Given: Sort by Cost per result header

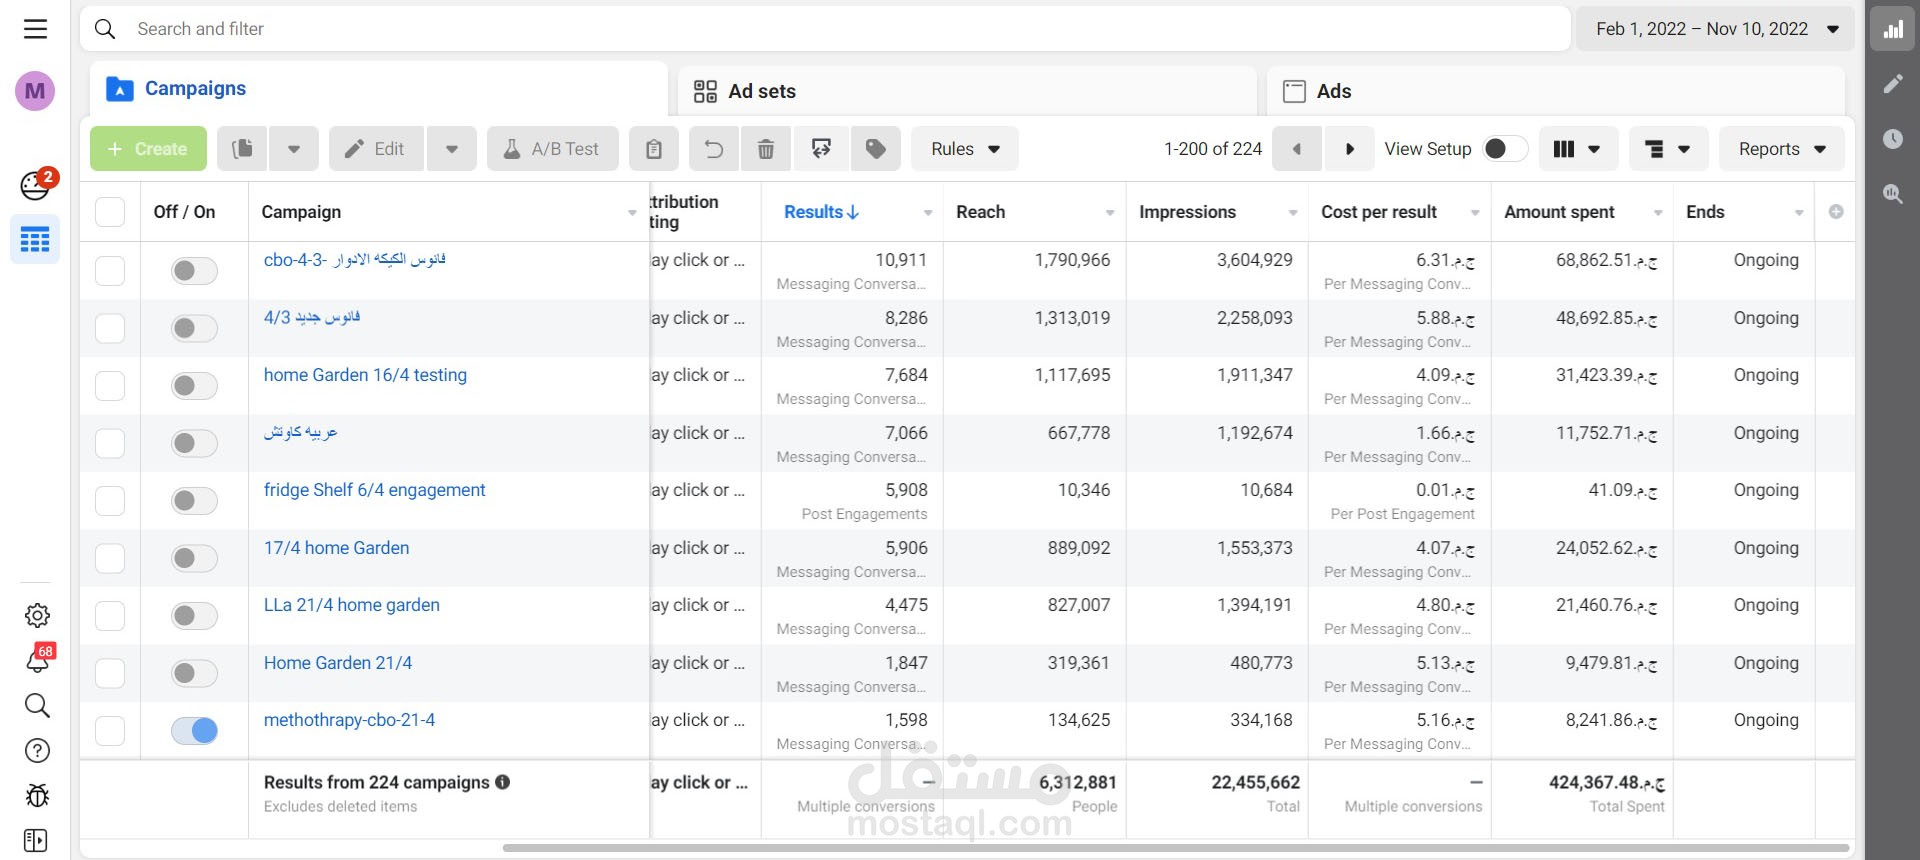Looking at the screenshot, I should click(1379, 212).
